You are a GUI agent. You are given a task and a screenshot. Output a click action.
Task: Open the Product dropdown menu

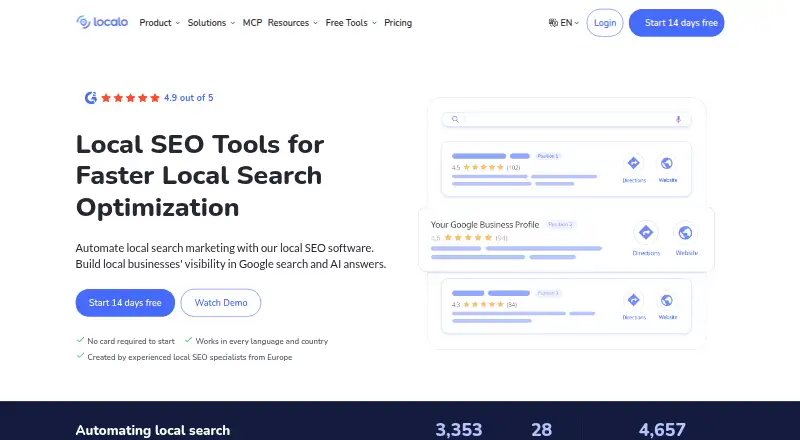160,22
